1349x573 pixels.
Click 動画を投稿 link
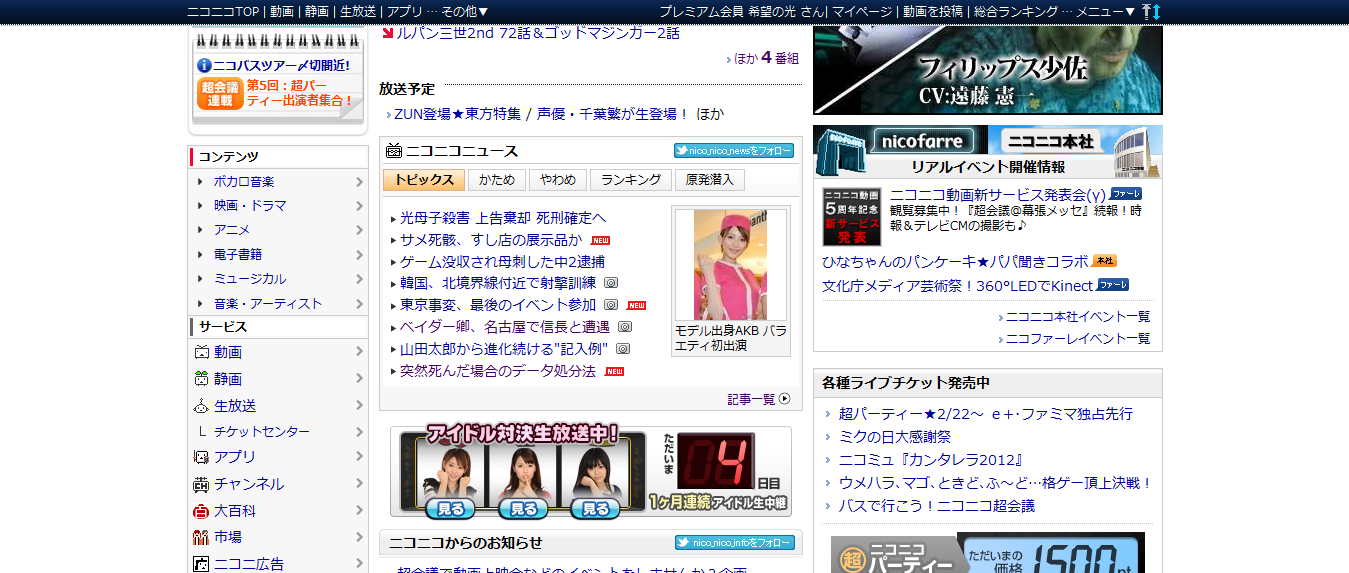tap(933, 11)
